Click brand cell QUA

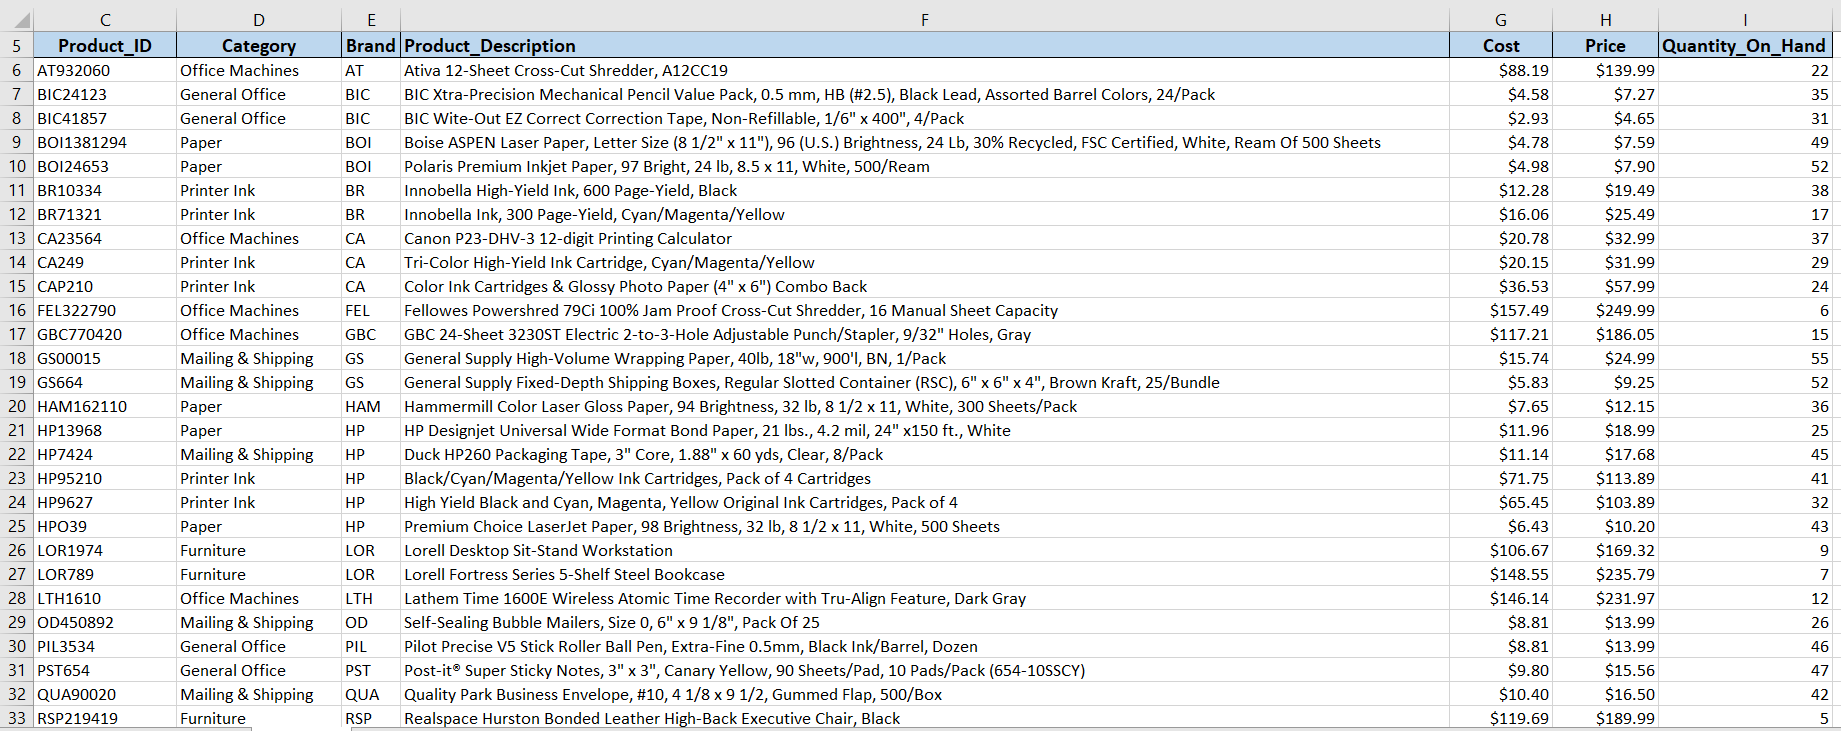371,694
